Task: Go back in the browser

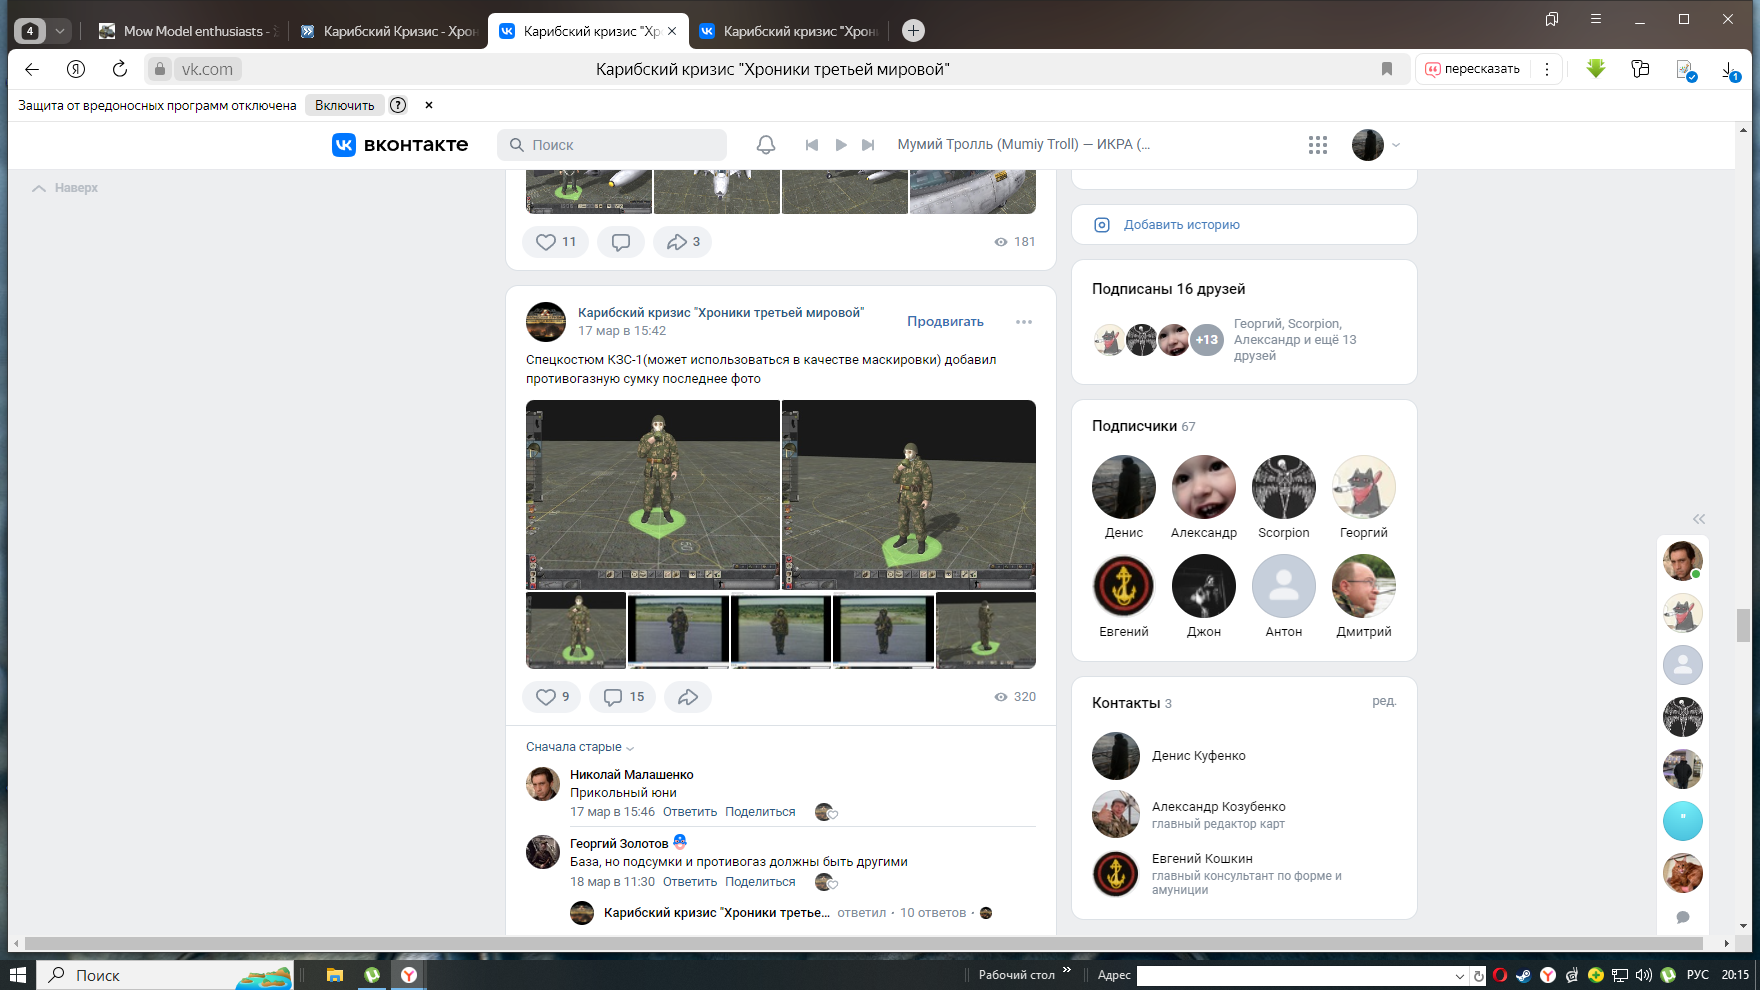Action: [x=32, y=69]
